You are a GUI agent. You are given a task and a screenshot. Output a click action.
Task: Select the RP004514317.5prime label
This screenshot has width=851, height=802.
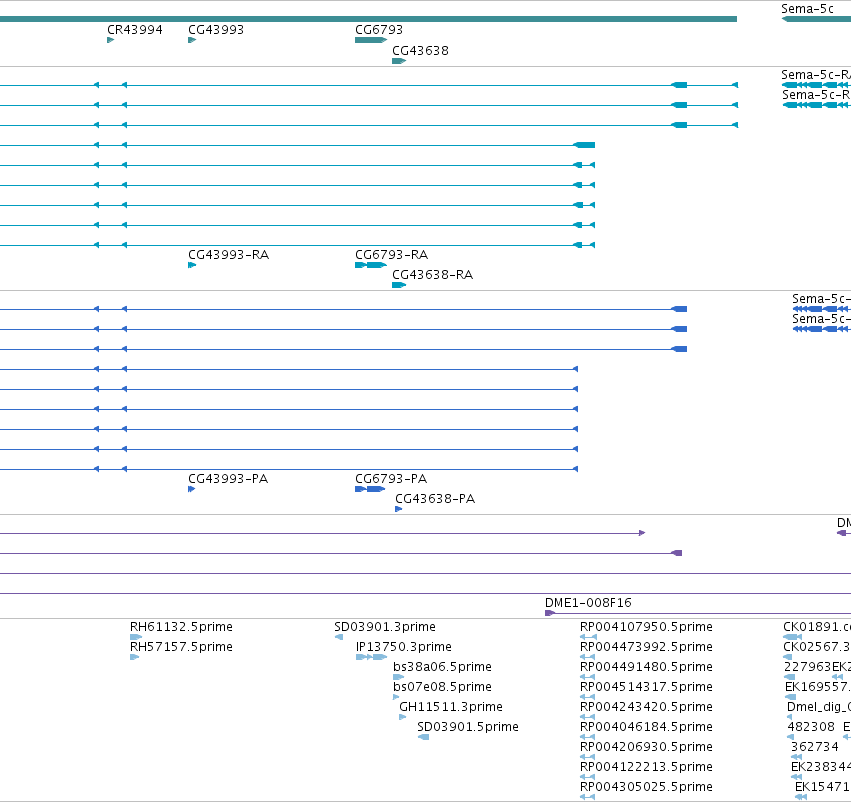point(646,687)
